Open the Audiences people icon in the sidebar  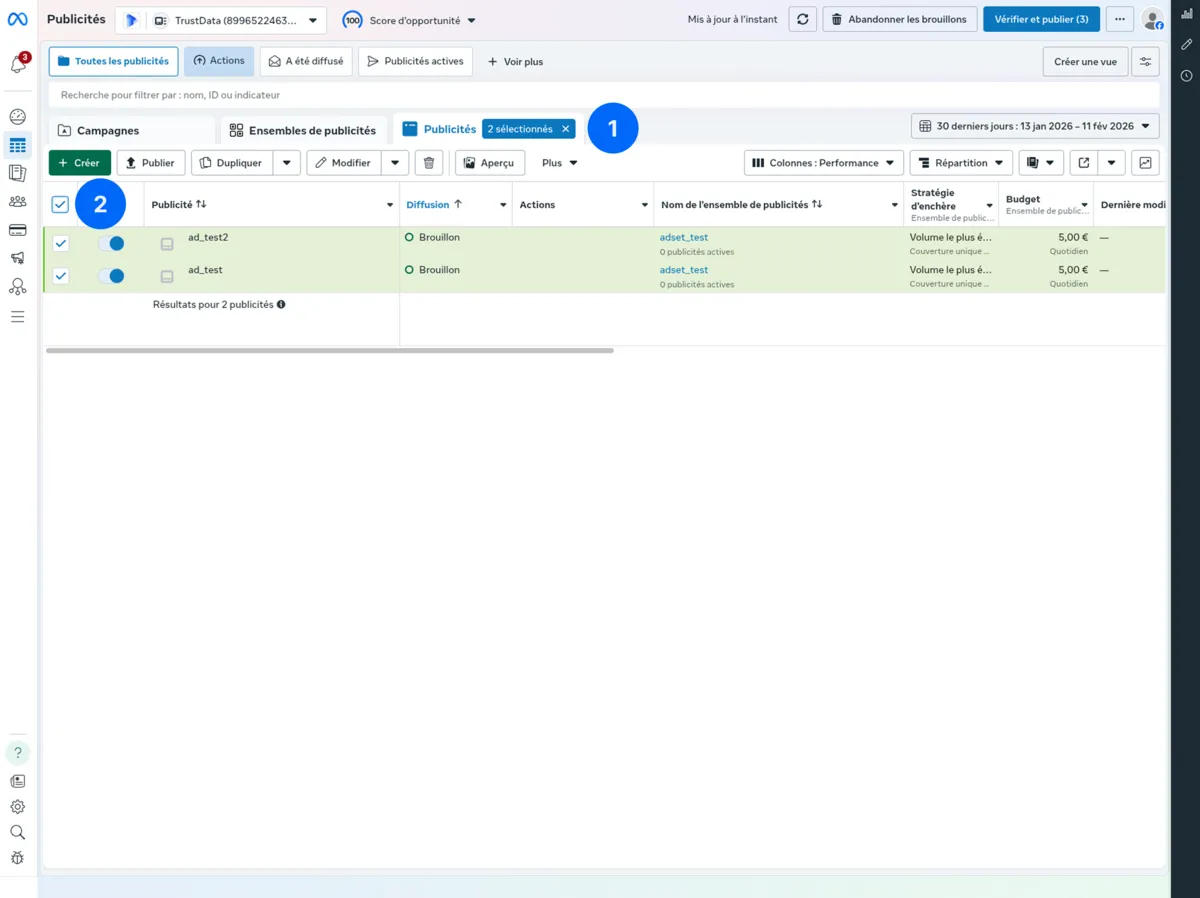[18, 200]
